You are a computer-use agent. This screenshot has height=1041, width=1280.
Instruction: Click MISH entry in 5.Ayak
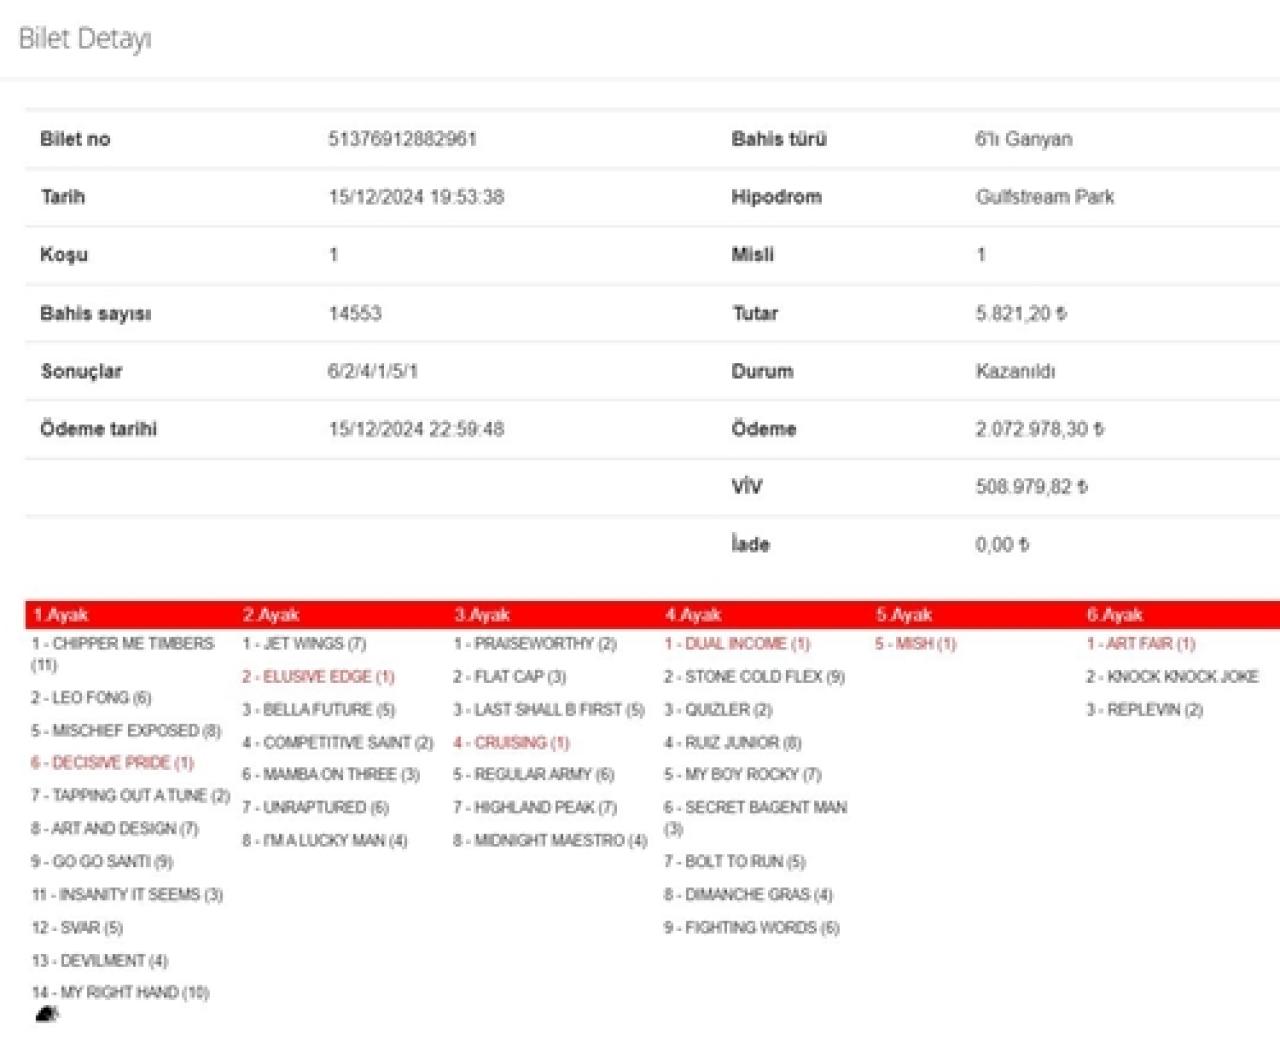[x=915, y=644]
